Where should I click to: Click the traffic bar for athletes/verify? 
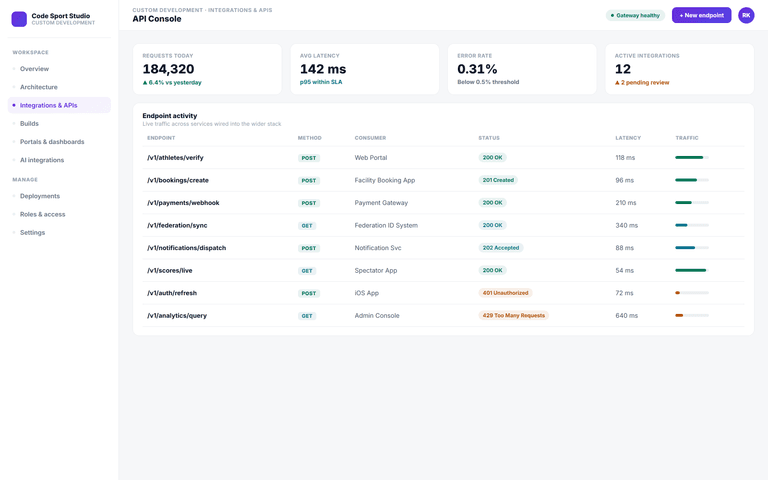pyautogui.click(x=692, y=158)
